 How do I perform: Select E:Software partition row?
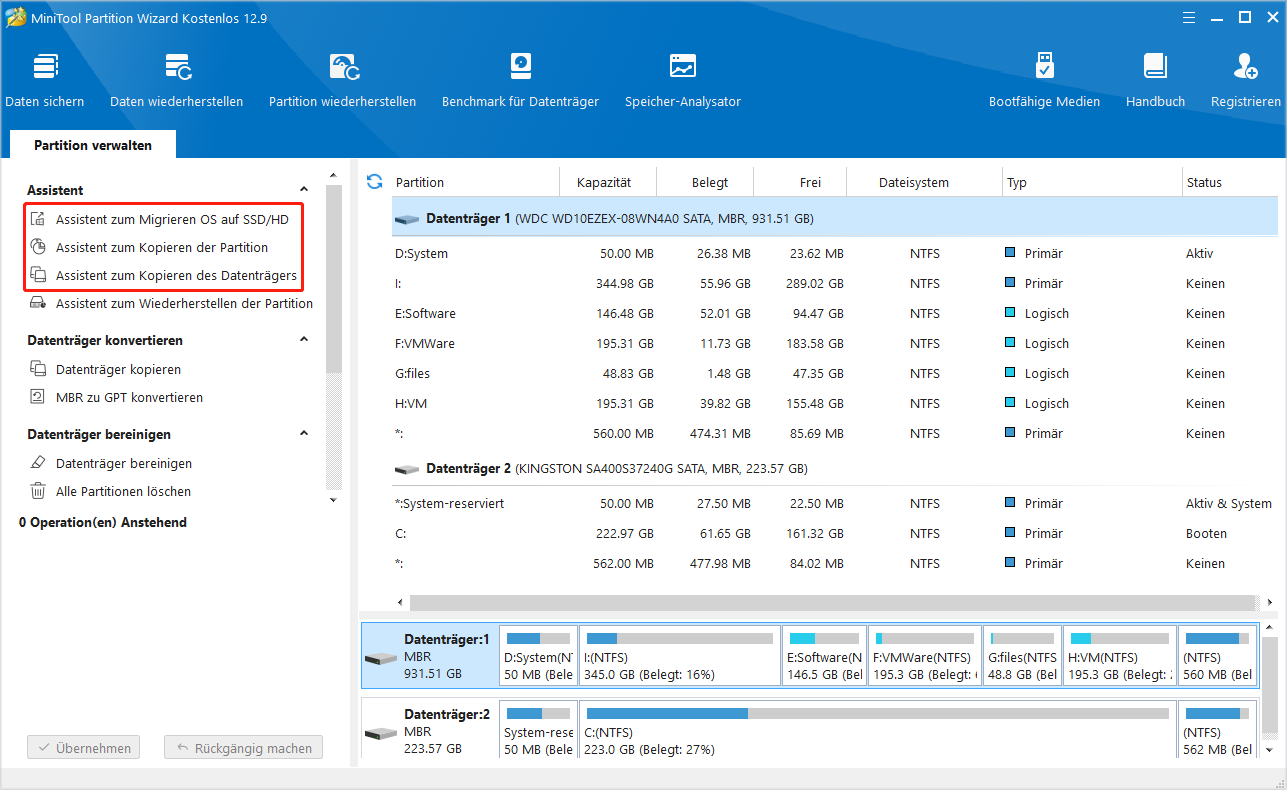click(834, 313)
